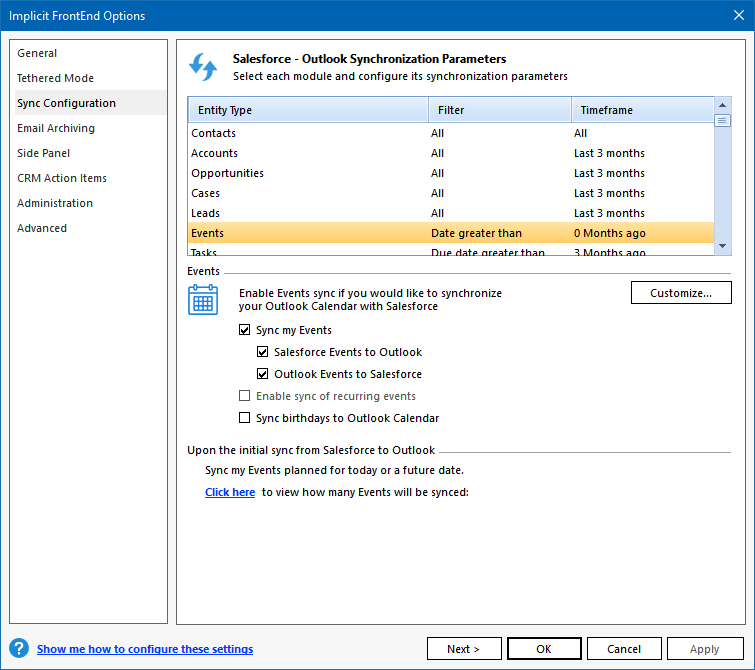Close the Implicit FrontEnd Options dialog
Viewport: 755px width, 670px height.
(736, 16)
